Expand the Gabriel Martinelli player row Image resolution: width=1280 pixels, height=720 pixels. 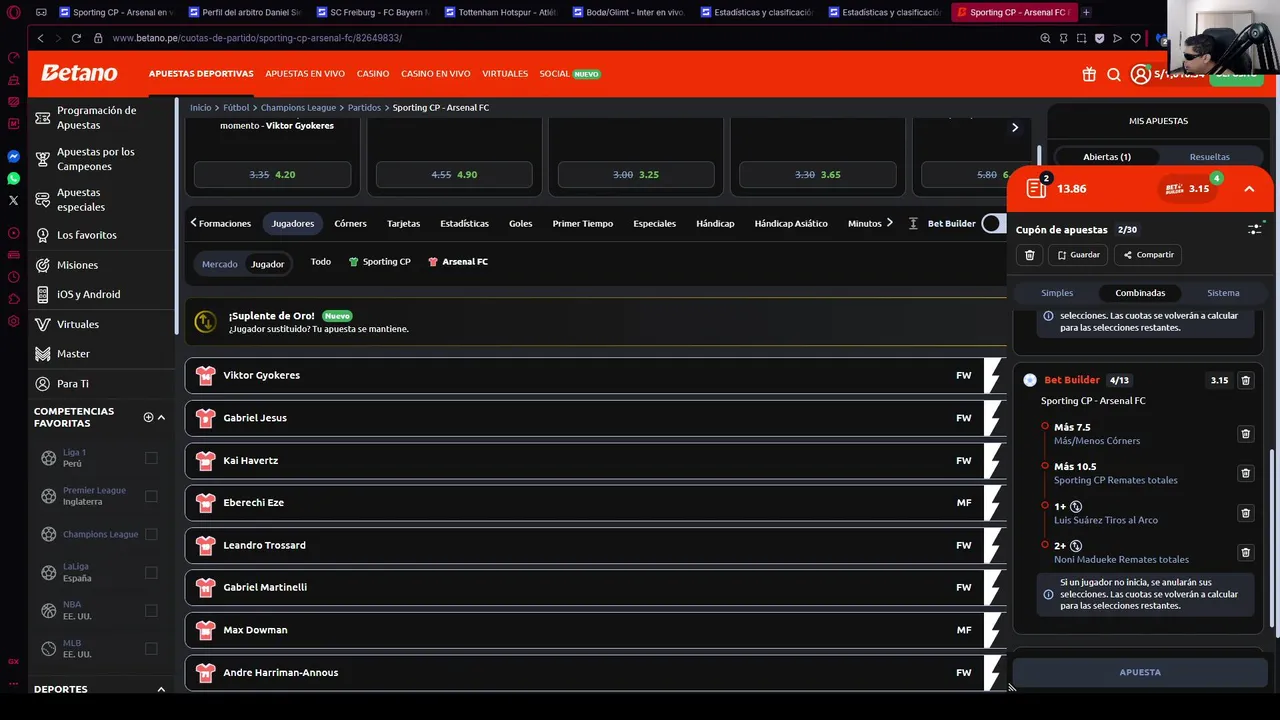pyautogui.click(x=595, y=587)
